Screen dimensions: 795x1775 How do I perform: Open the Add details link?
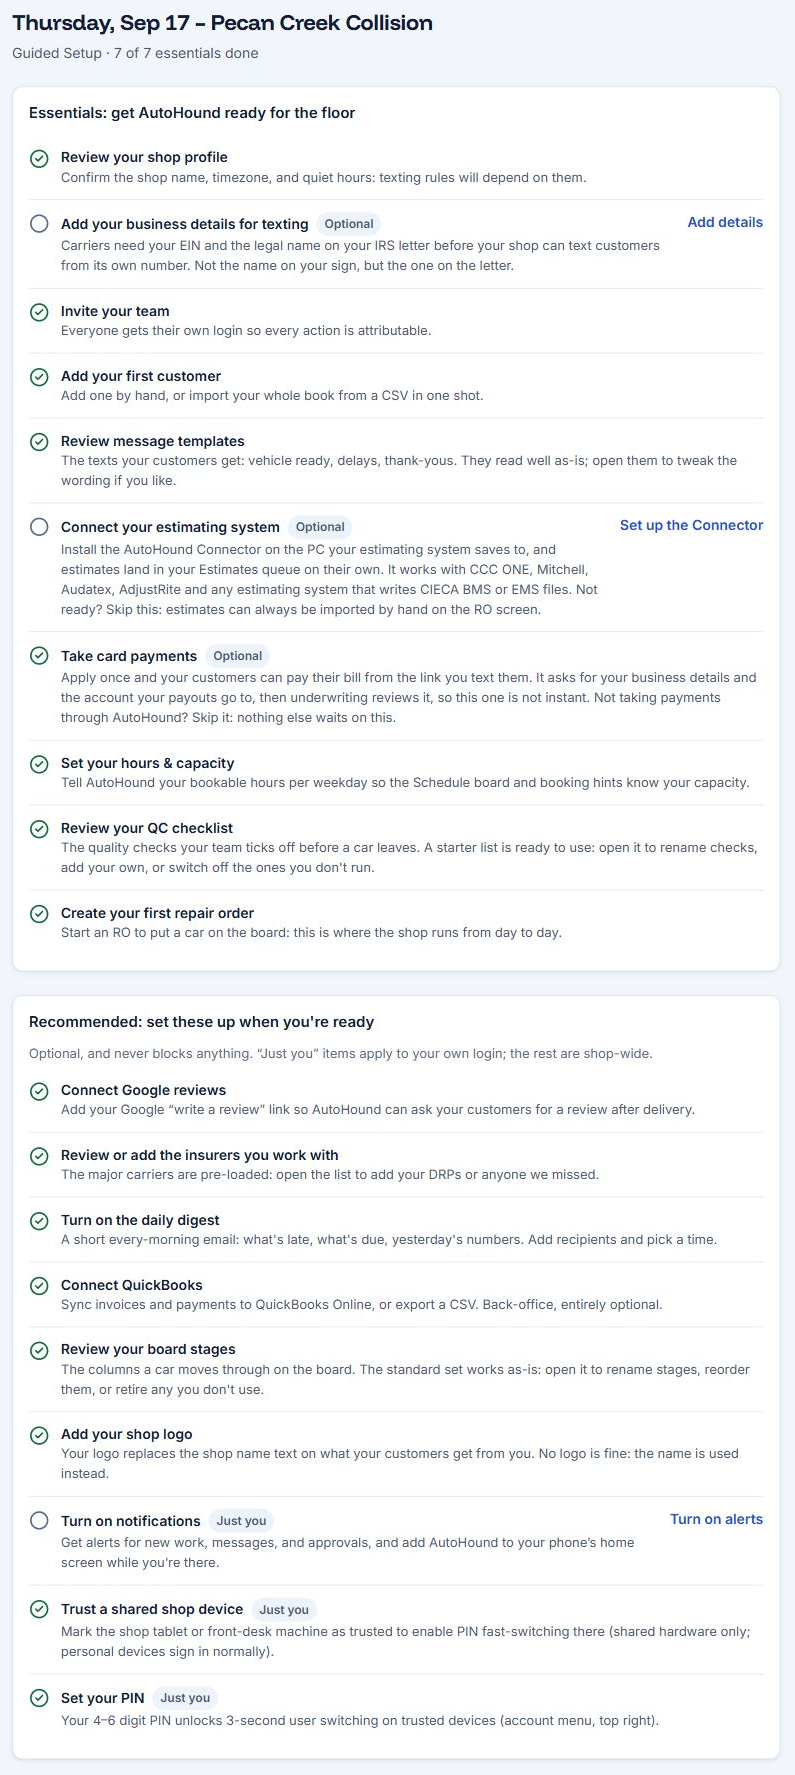[725, 222]
